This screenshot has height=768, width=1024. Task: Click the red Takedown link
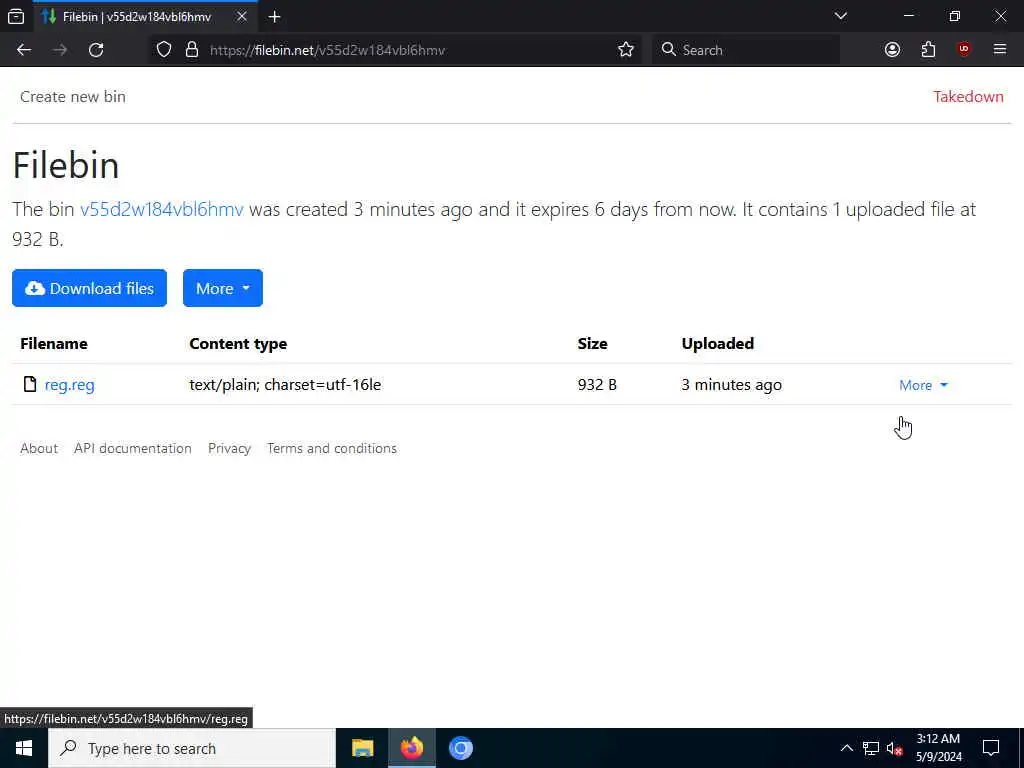[968, 97]
